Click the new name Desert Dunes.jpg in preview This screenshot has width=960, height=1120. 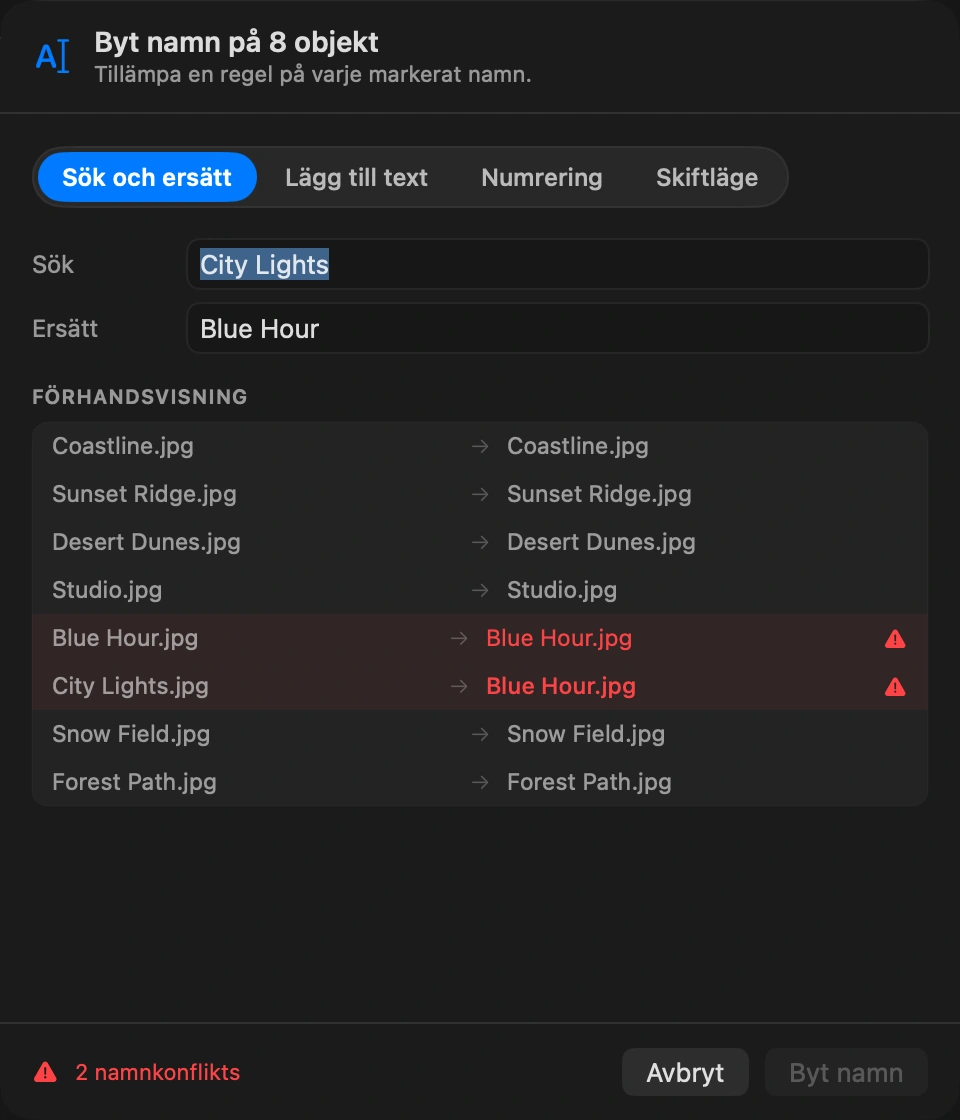tap(601, 542)
